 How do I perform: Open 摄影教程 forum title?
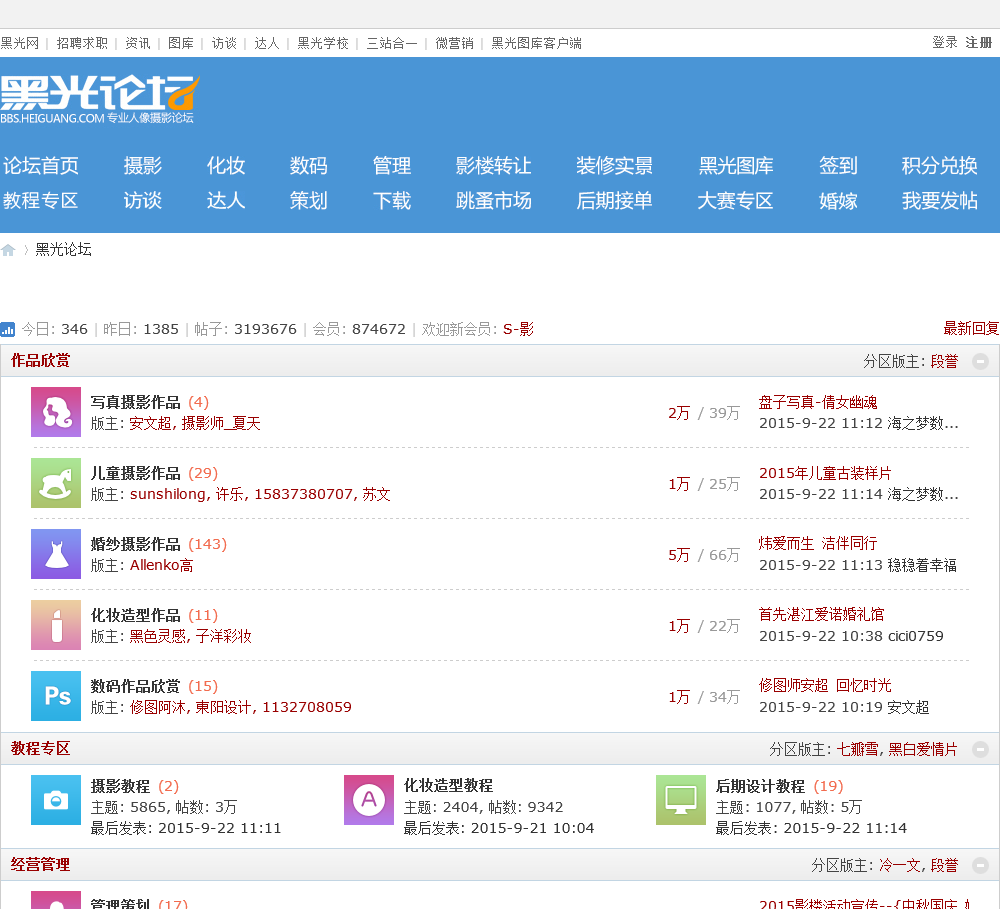pos(121,787)
